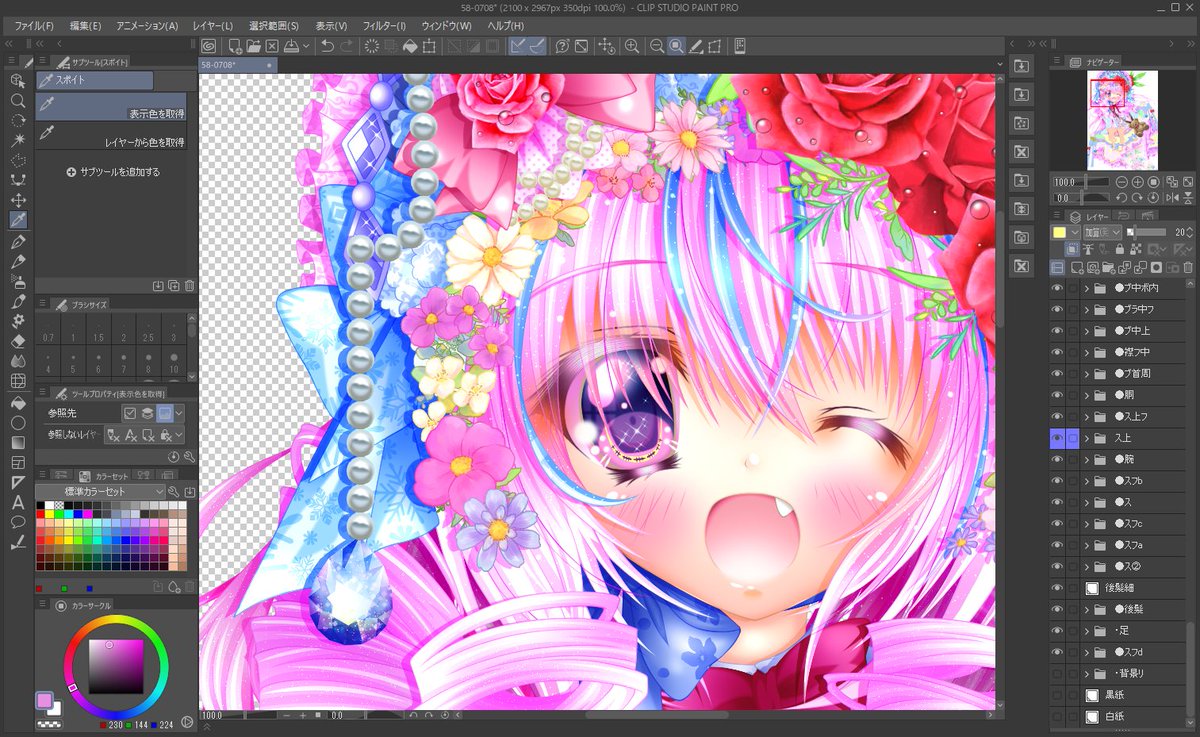
Task: Click the Undo arrow in the command bar
Action: (x=327, y=46)
